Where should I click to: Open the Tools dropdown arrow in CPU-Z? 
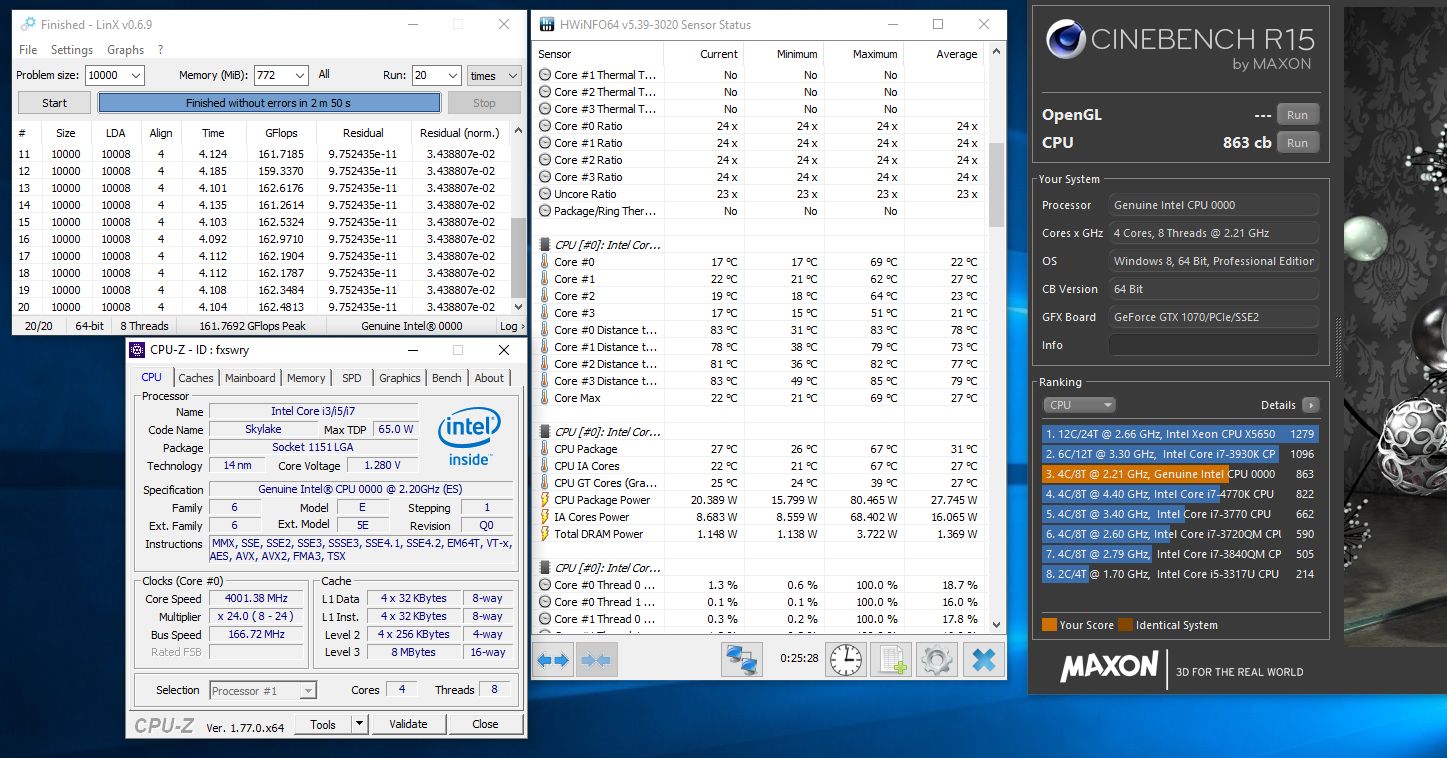(x=359, y=724)
